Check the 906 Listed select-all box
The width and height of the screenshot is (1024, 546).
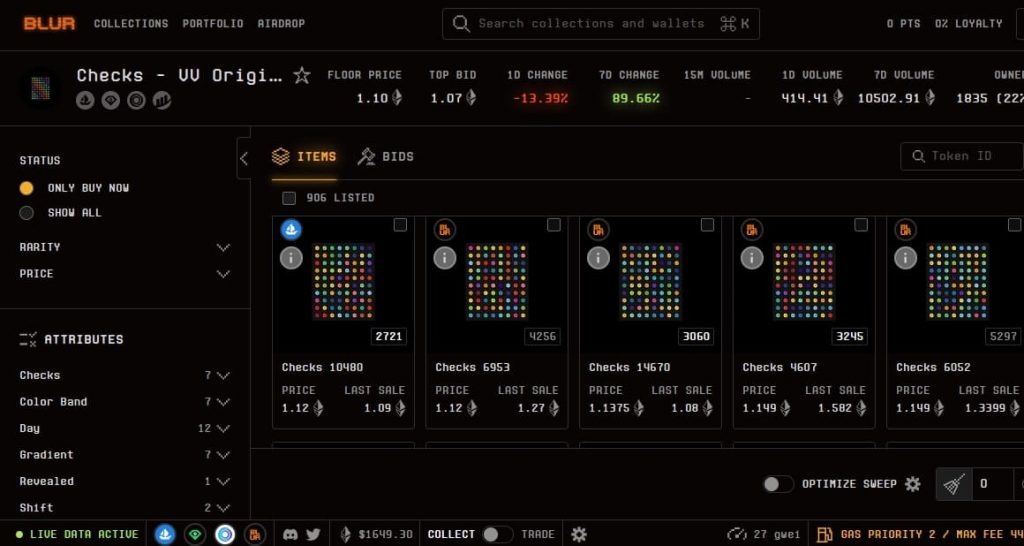pyautogui.click(x=289, y=198)
